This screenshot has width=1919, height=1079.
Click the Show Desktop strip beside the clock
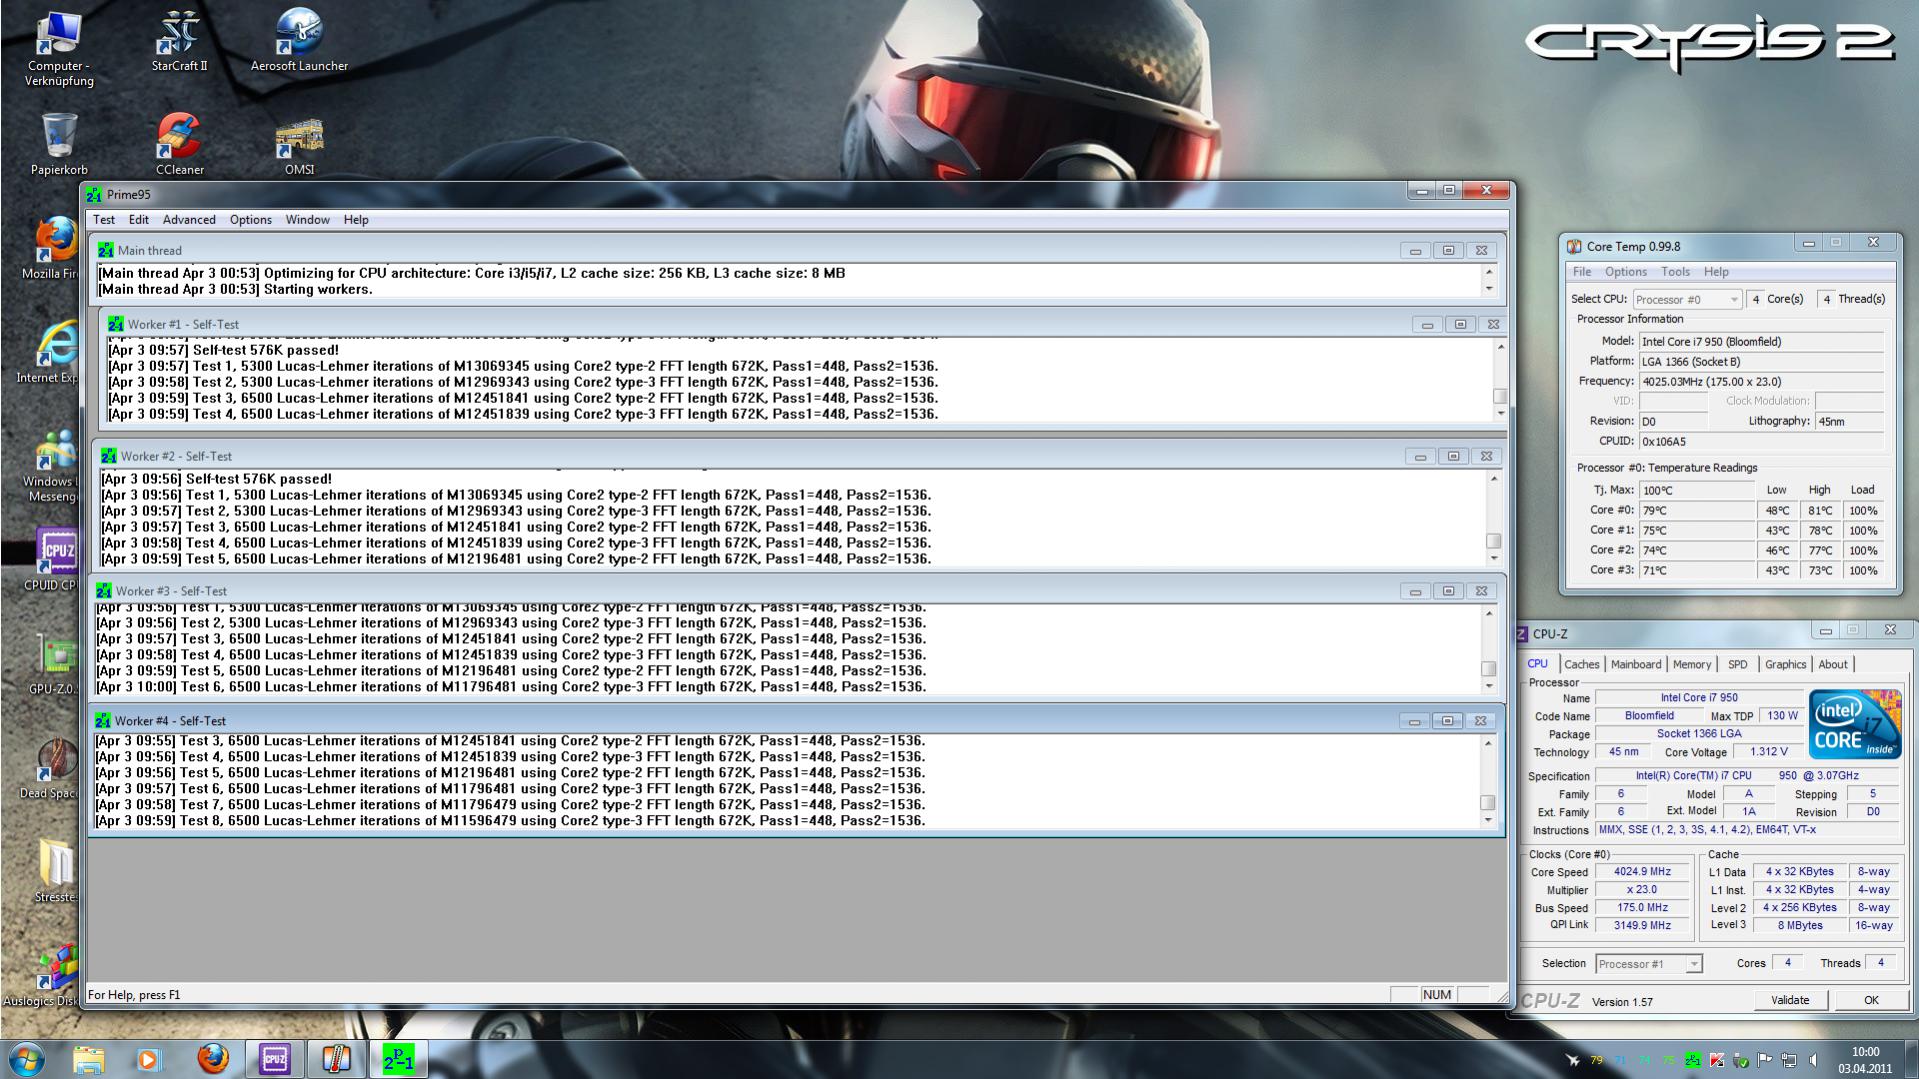pos(1911,1059)
